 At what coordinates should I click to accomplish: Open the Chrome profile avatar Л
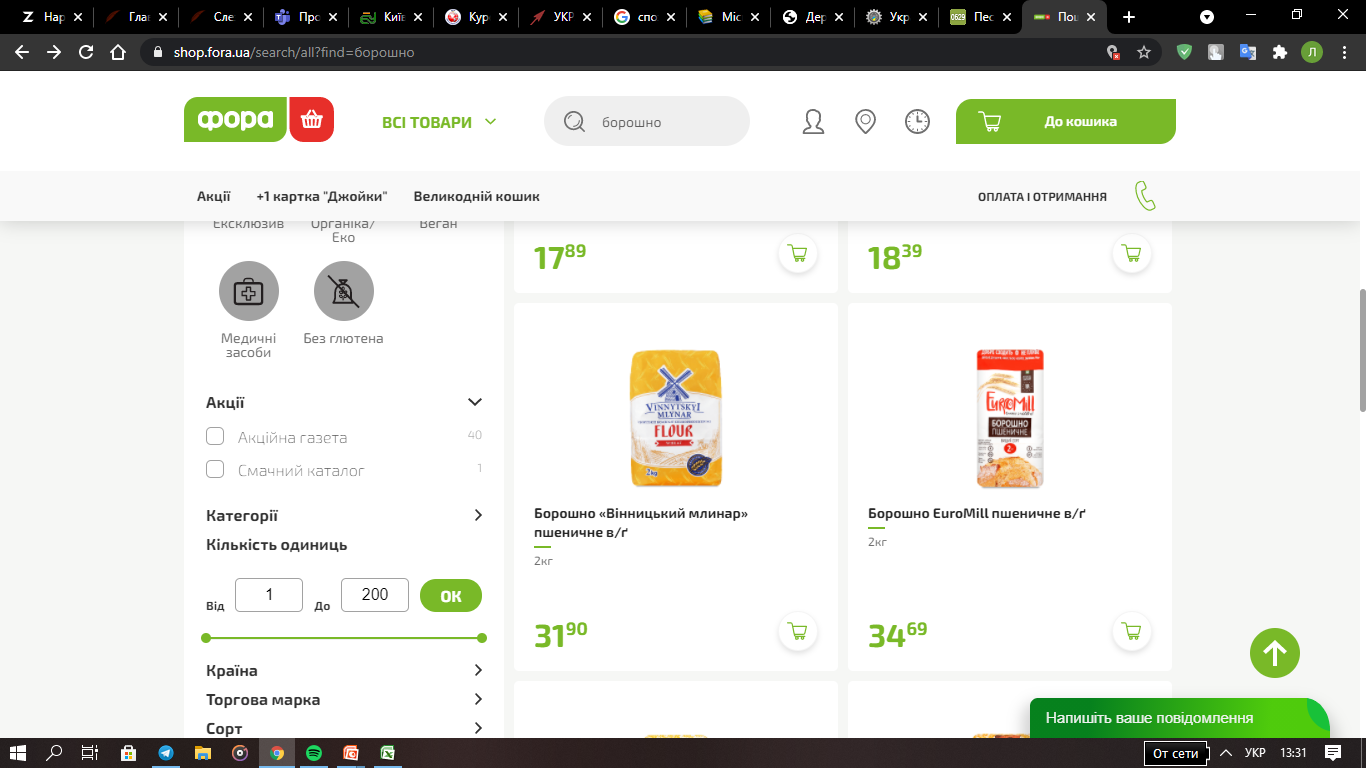(x=1312, y=52)
